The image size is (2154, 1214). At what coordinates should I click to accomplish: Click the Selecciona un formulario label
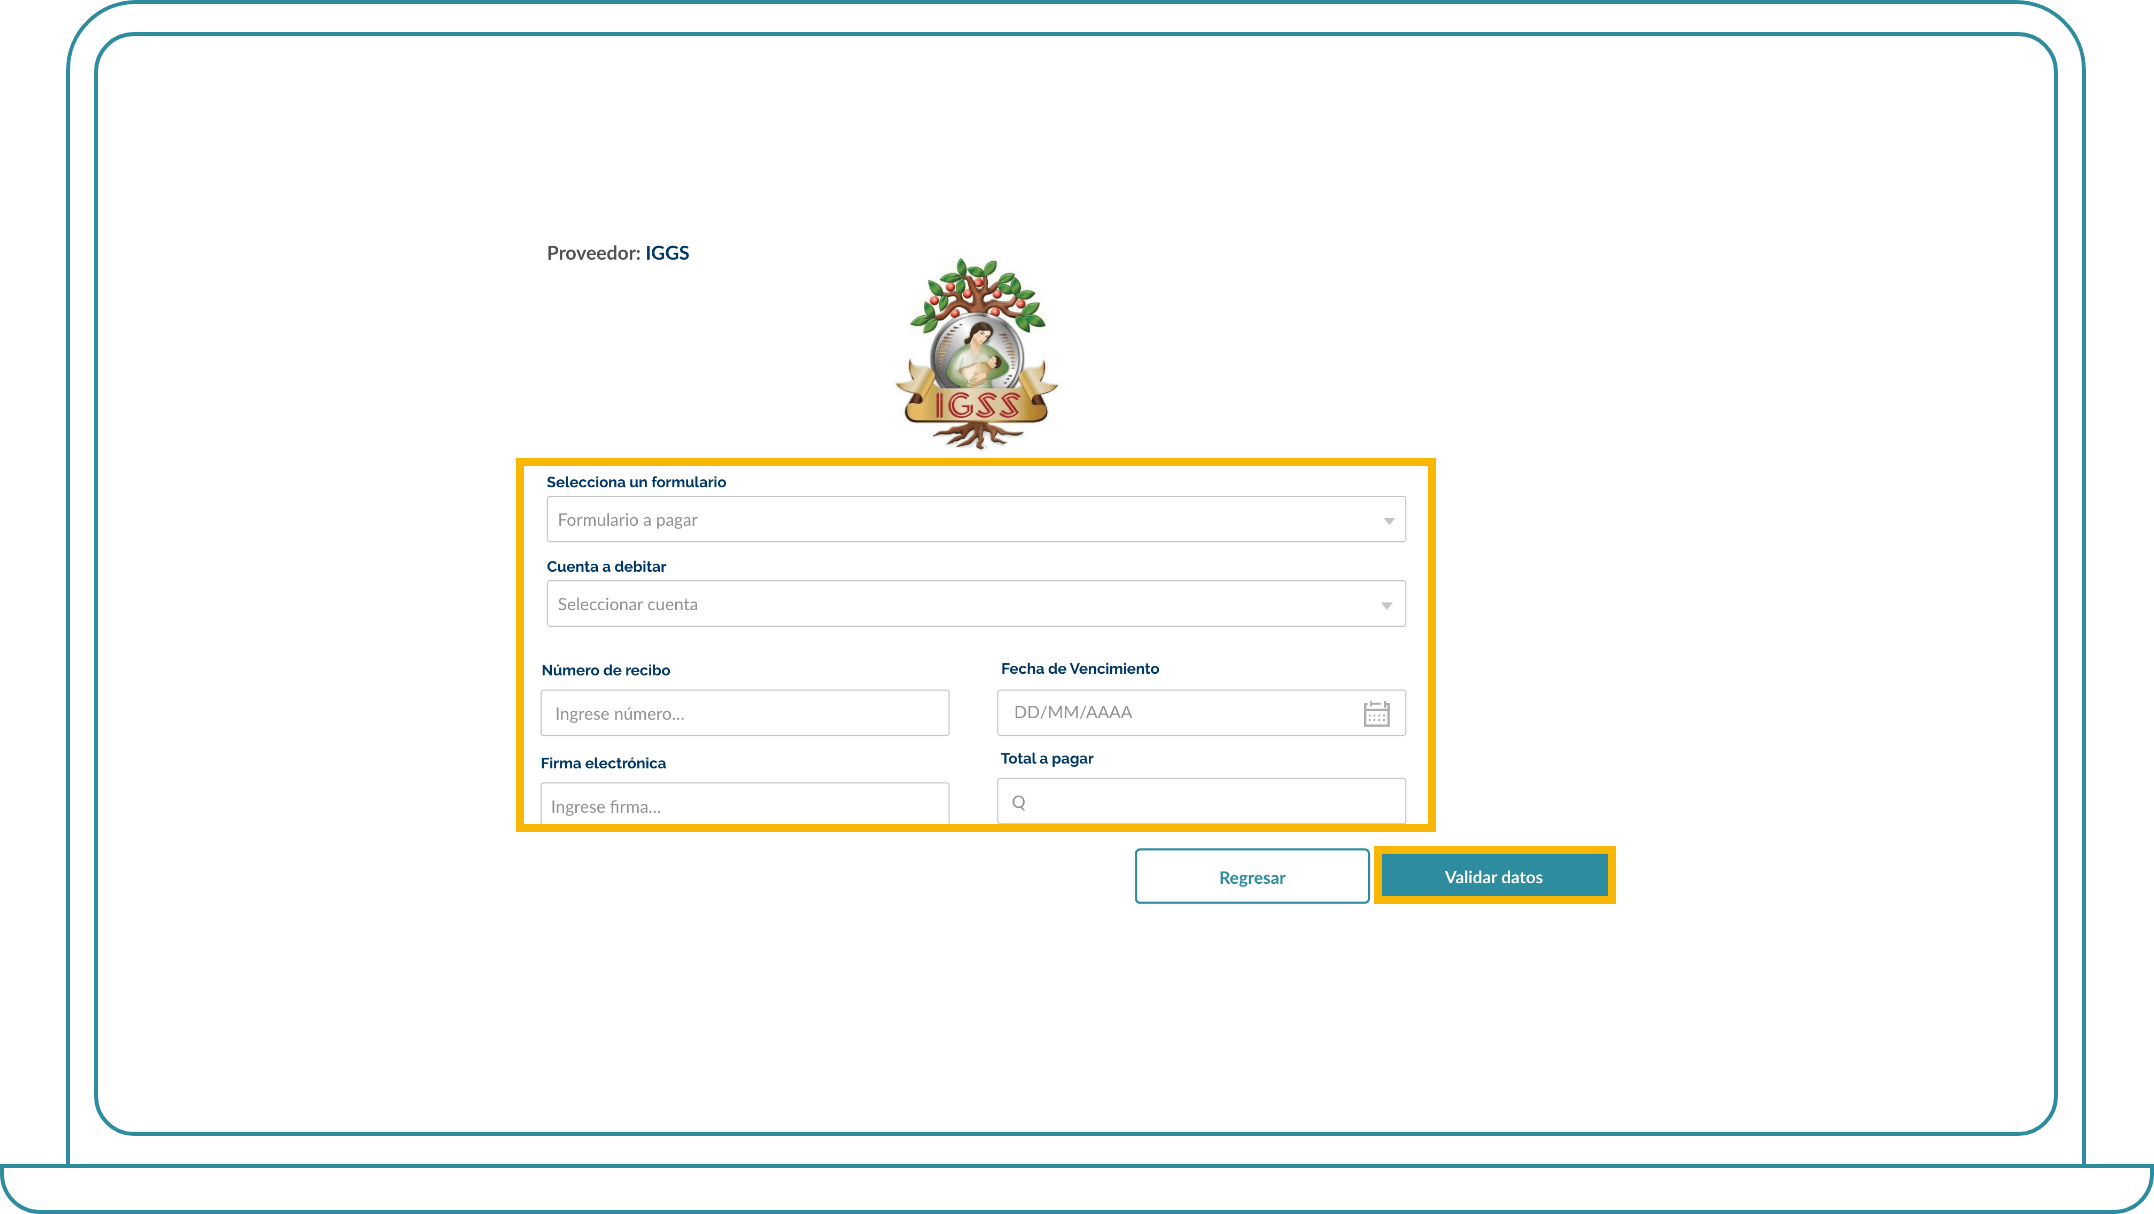(636, 482)
